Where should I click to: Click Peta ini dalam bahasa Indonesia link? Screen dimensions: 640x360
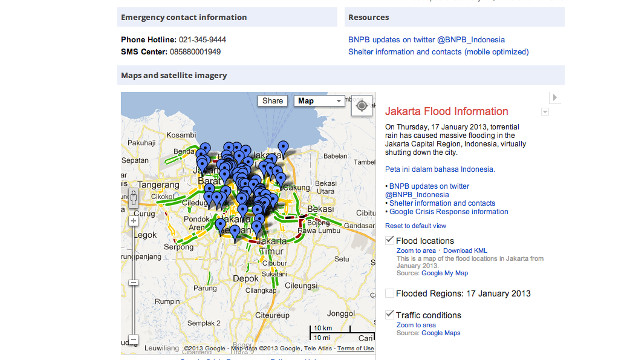pos(440,169)
